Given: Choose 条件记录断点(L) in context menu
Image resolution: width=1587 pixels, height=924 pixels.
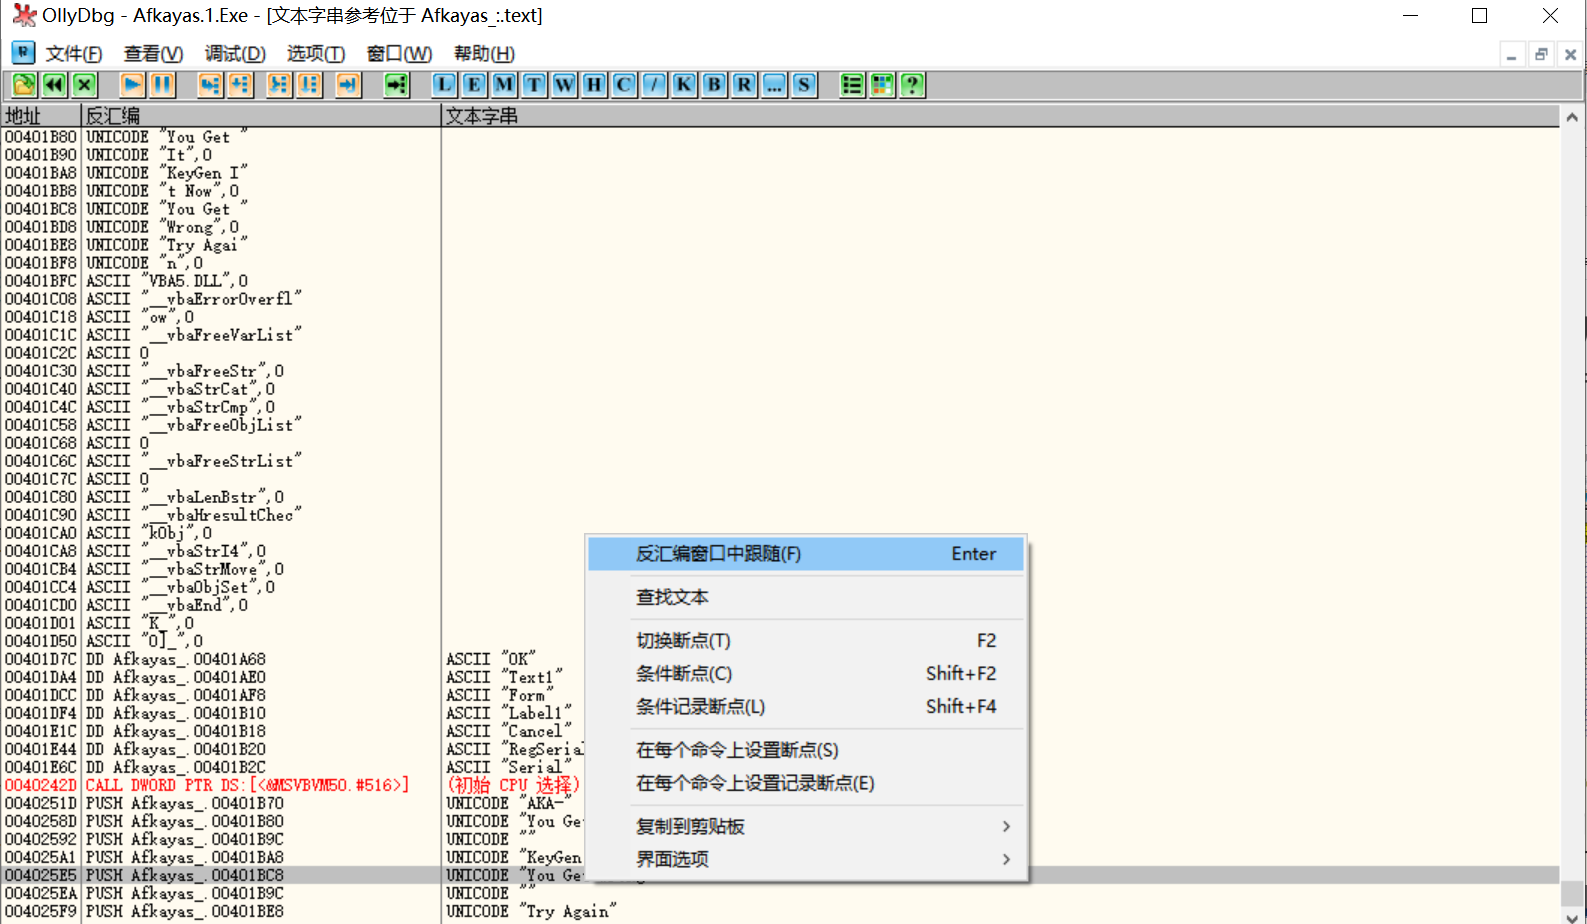Looking at the screenshot, I should [x=806, y=706].
